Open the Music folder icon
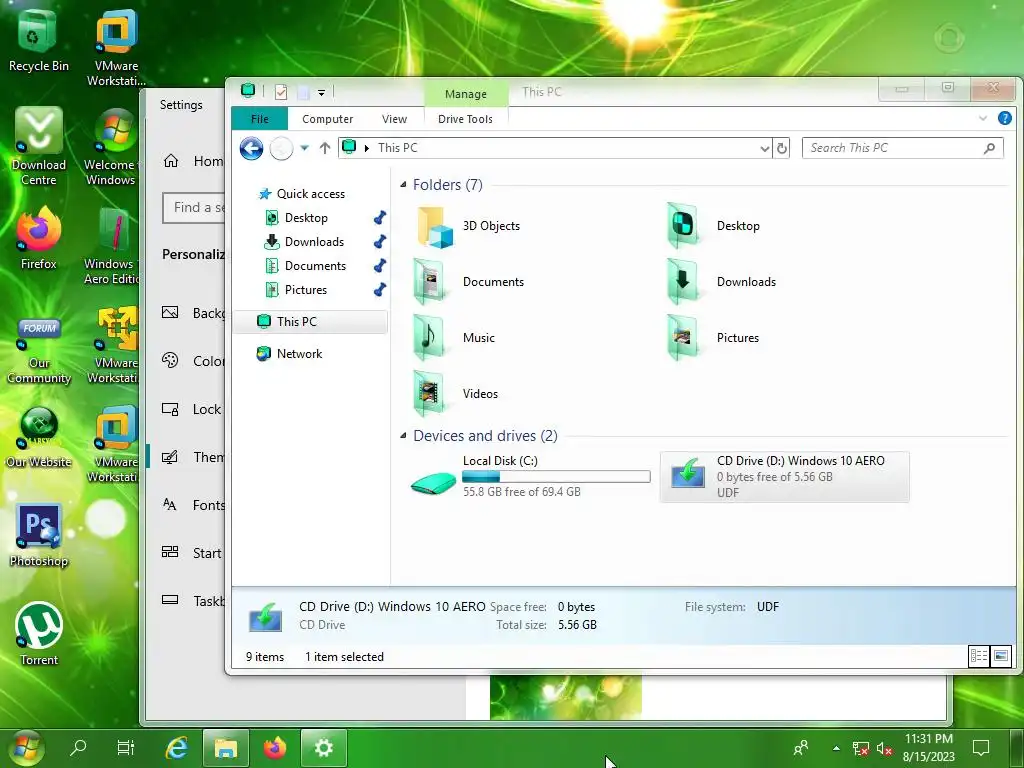The width and height of the screenshot is (1024, 768). coord(429,338)
